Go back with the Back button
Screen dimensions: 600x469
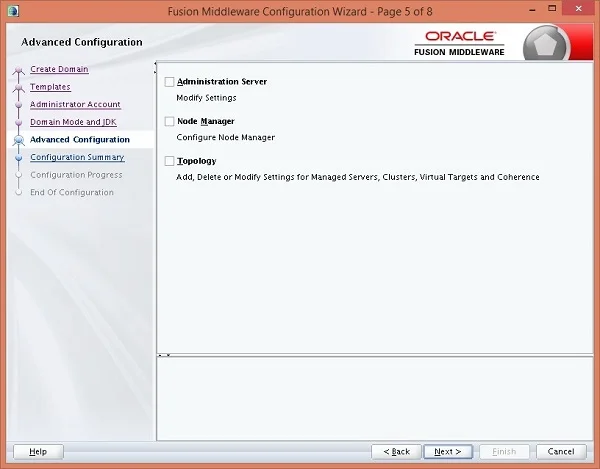tap(396, 452)
